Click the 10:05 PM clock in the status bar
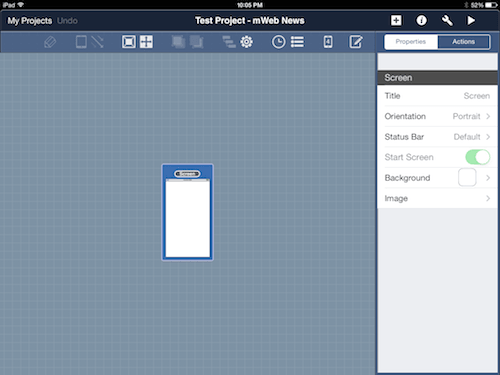500x375 pixels. coord(250,5)
